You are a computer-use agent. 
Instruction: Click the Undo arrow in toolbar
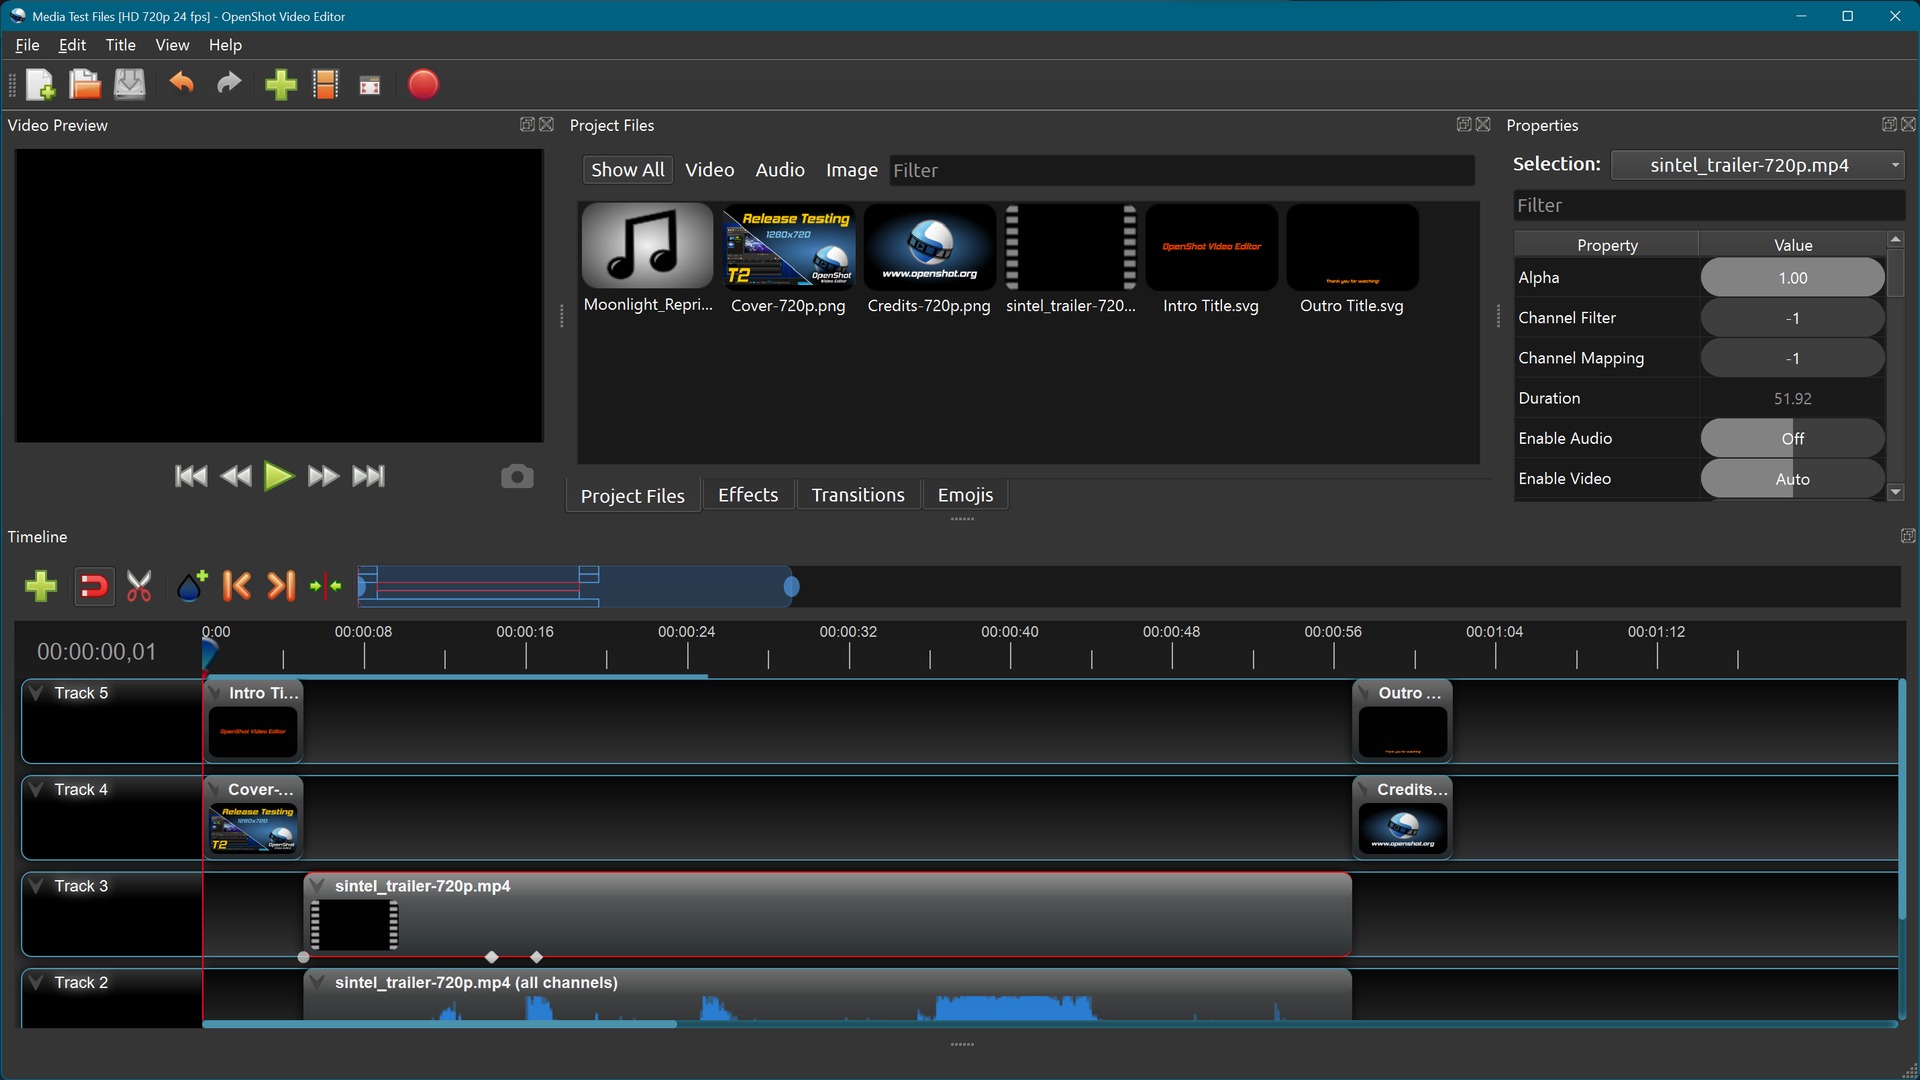coord(181,83)
